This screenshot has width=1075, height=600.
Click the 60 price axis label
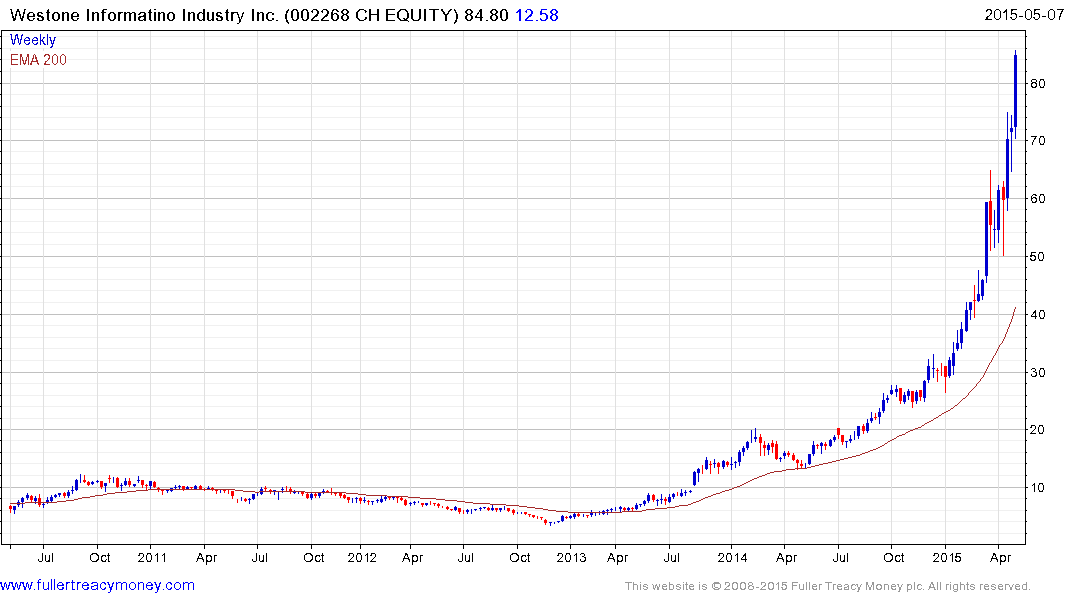point(1037,199)
